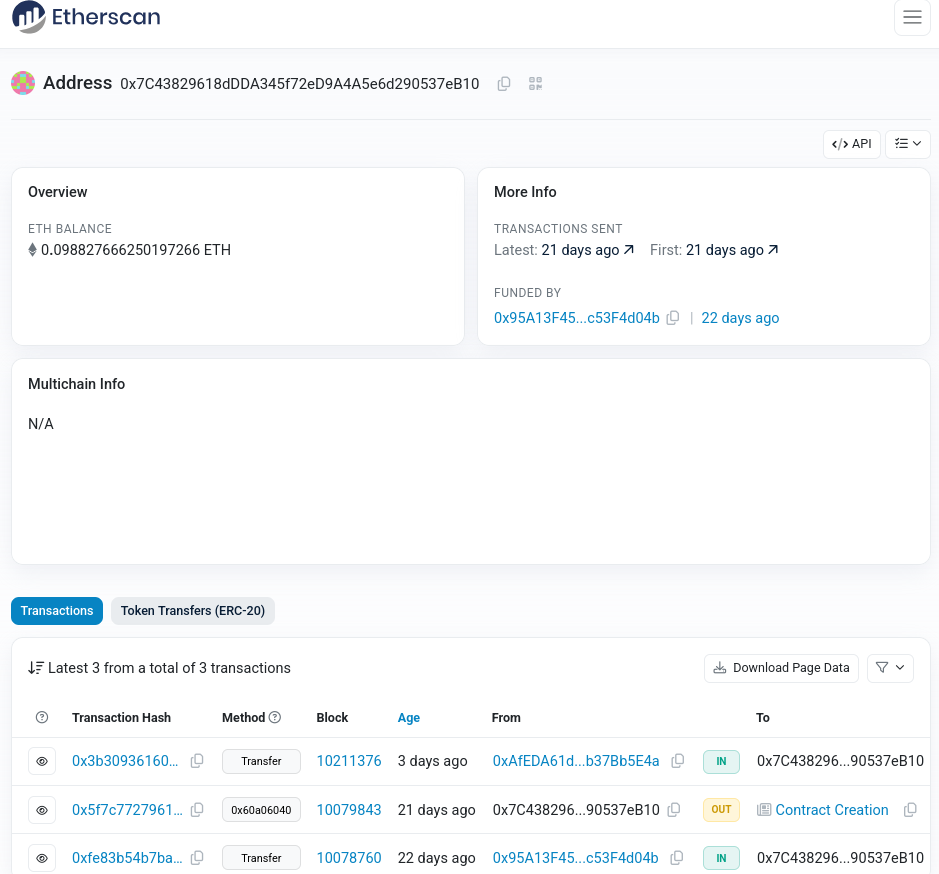The height and width of the screenshot is (874, 939).
Task: Preview transaction 0x3b30936160 with eye button
Action: coord(42,761)
